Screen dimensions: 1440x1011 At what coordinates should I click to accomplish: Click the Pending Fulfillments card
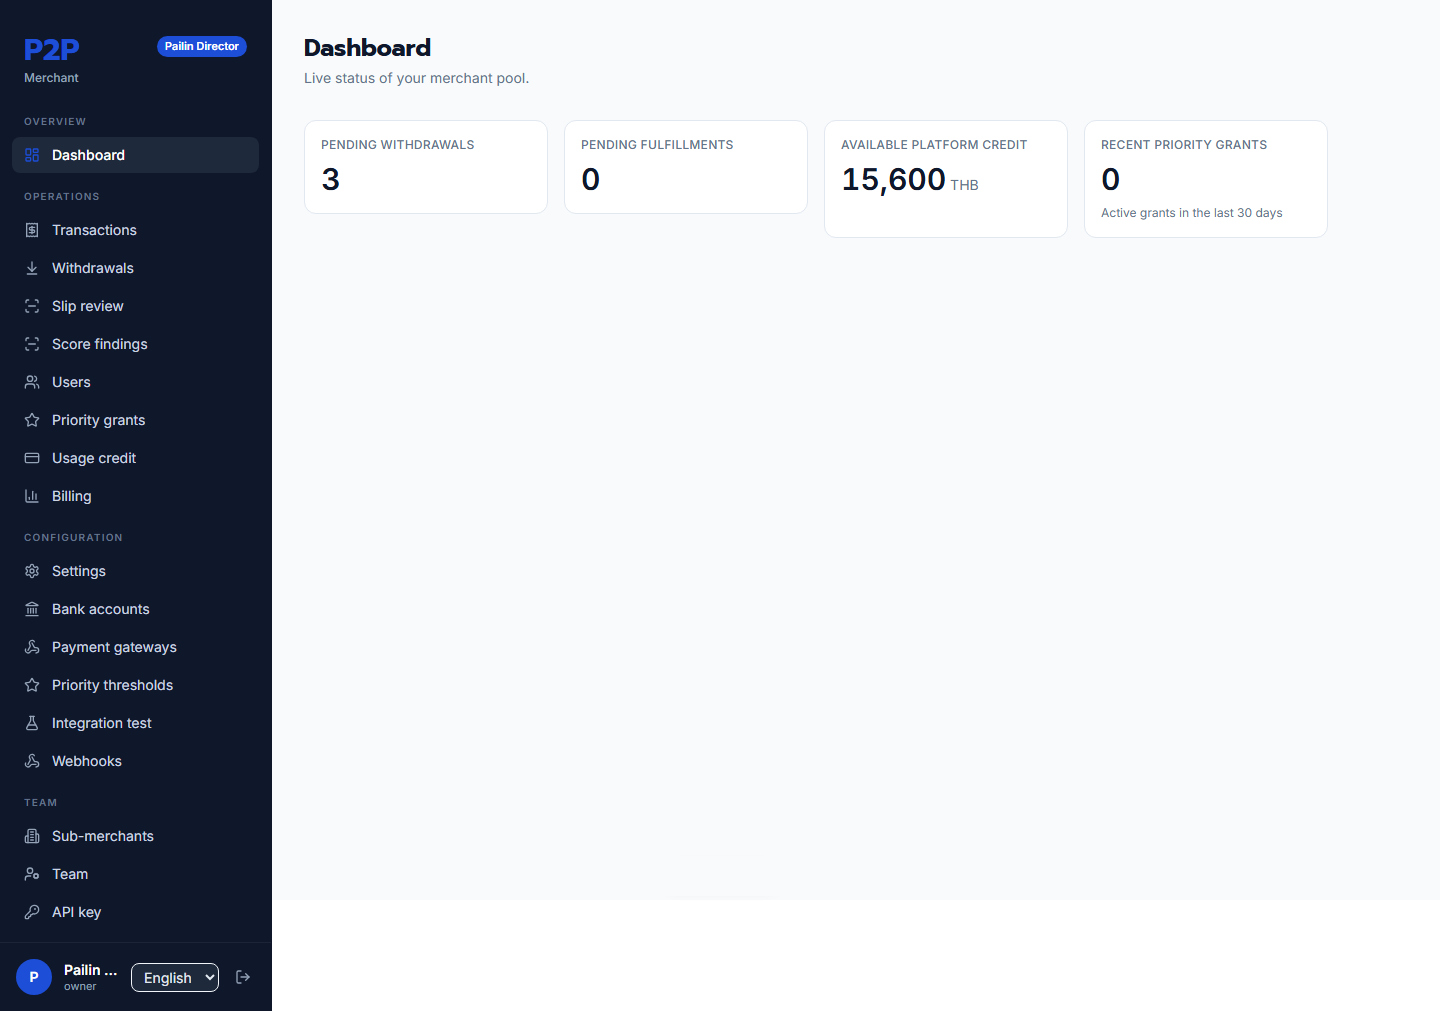pos(686,167)
